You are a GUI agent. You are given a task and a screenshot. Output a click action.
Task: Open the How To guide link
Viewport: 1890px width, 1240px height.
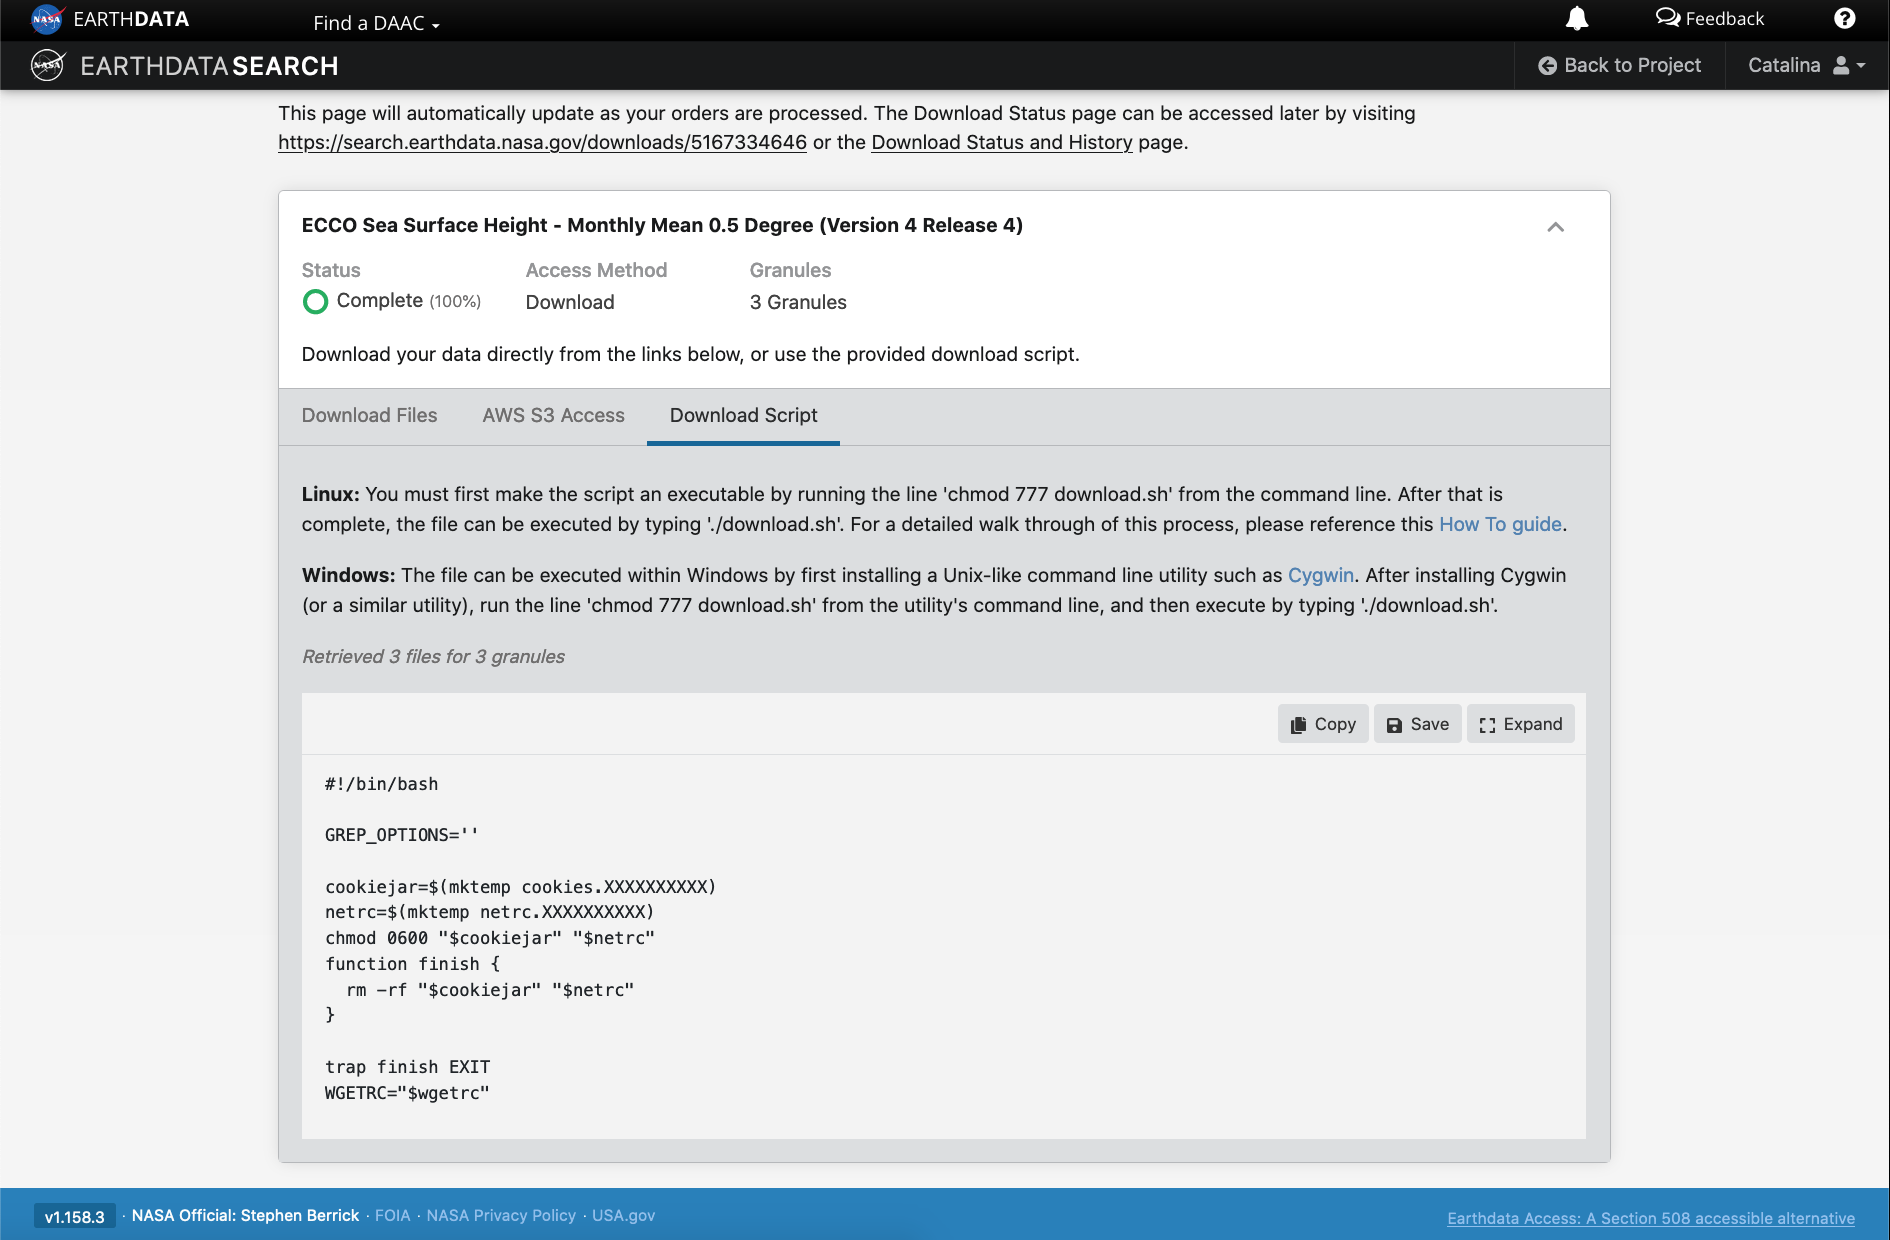1499,525
